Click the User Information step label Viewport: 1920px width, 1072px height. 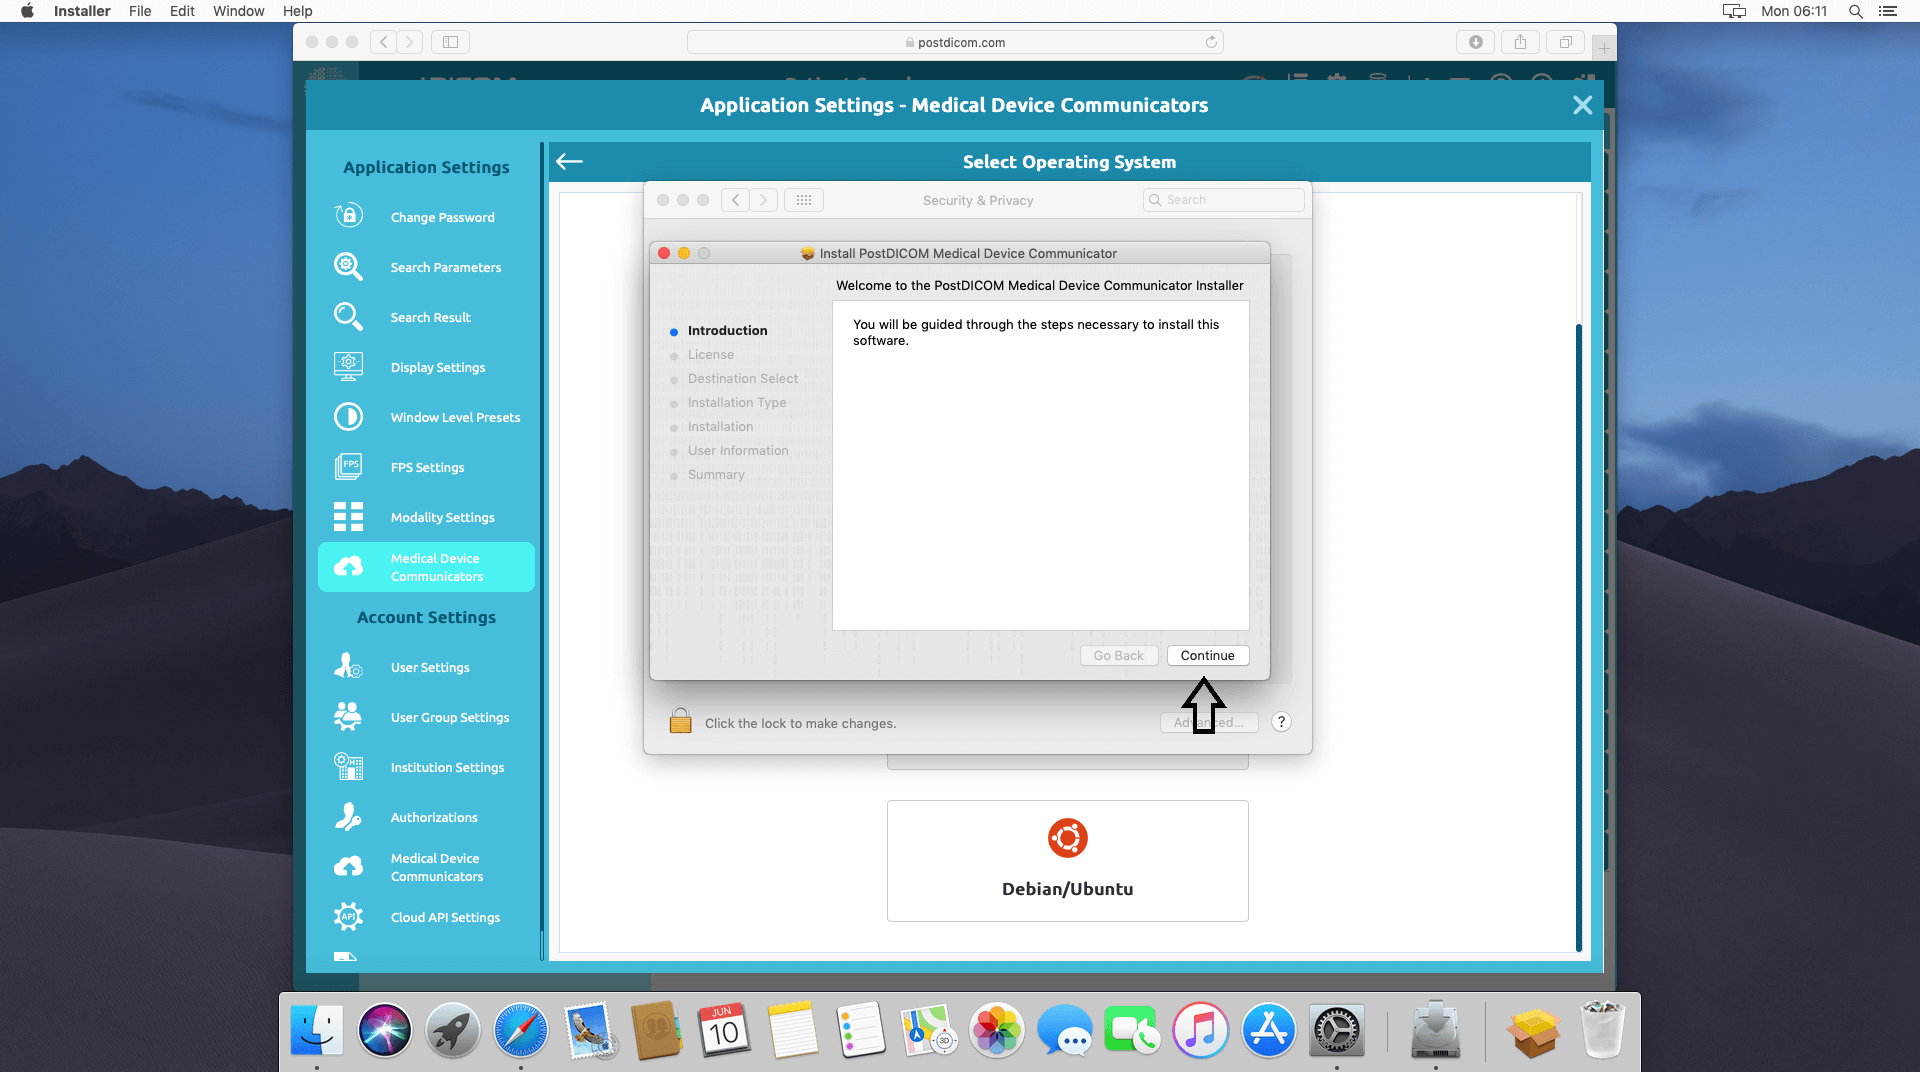tap(738, 451)
